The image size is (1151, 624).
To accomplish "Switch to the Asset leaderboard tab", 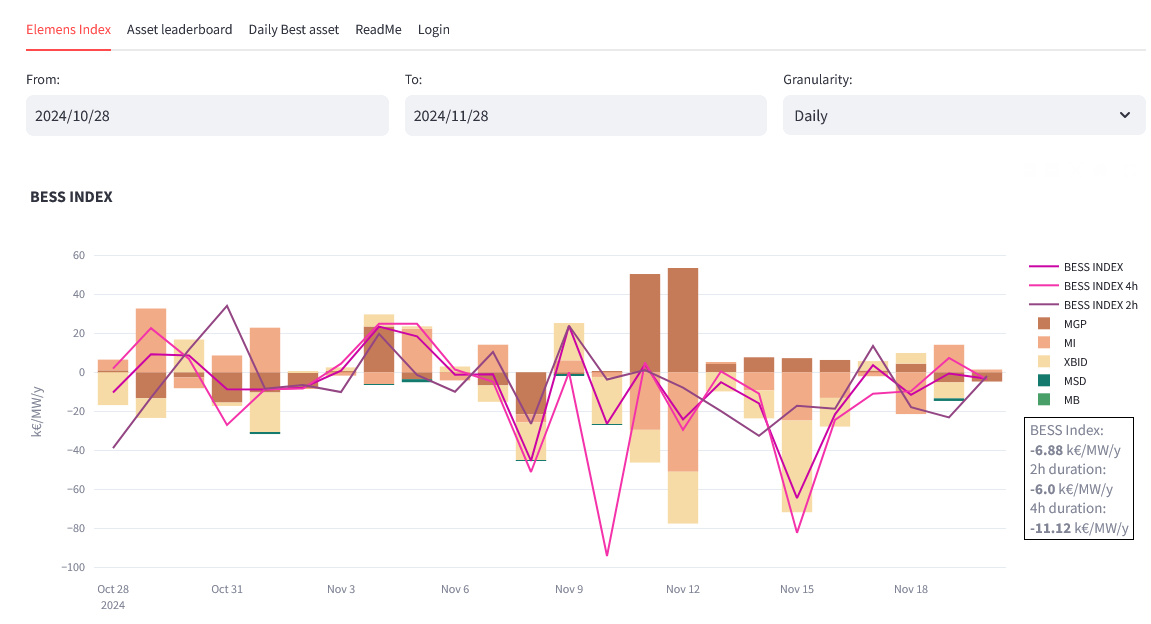I will click(179, 29).
